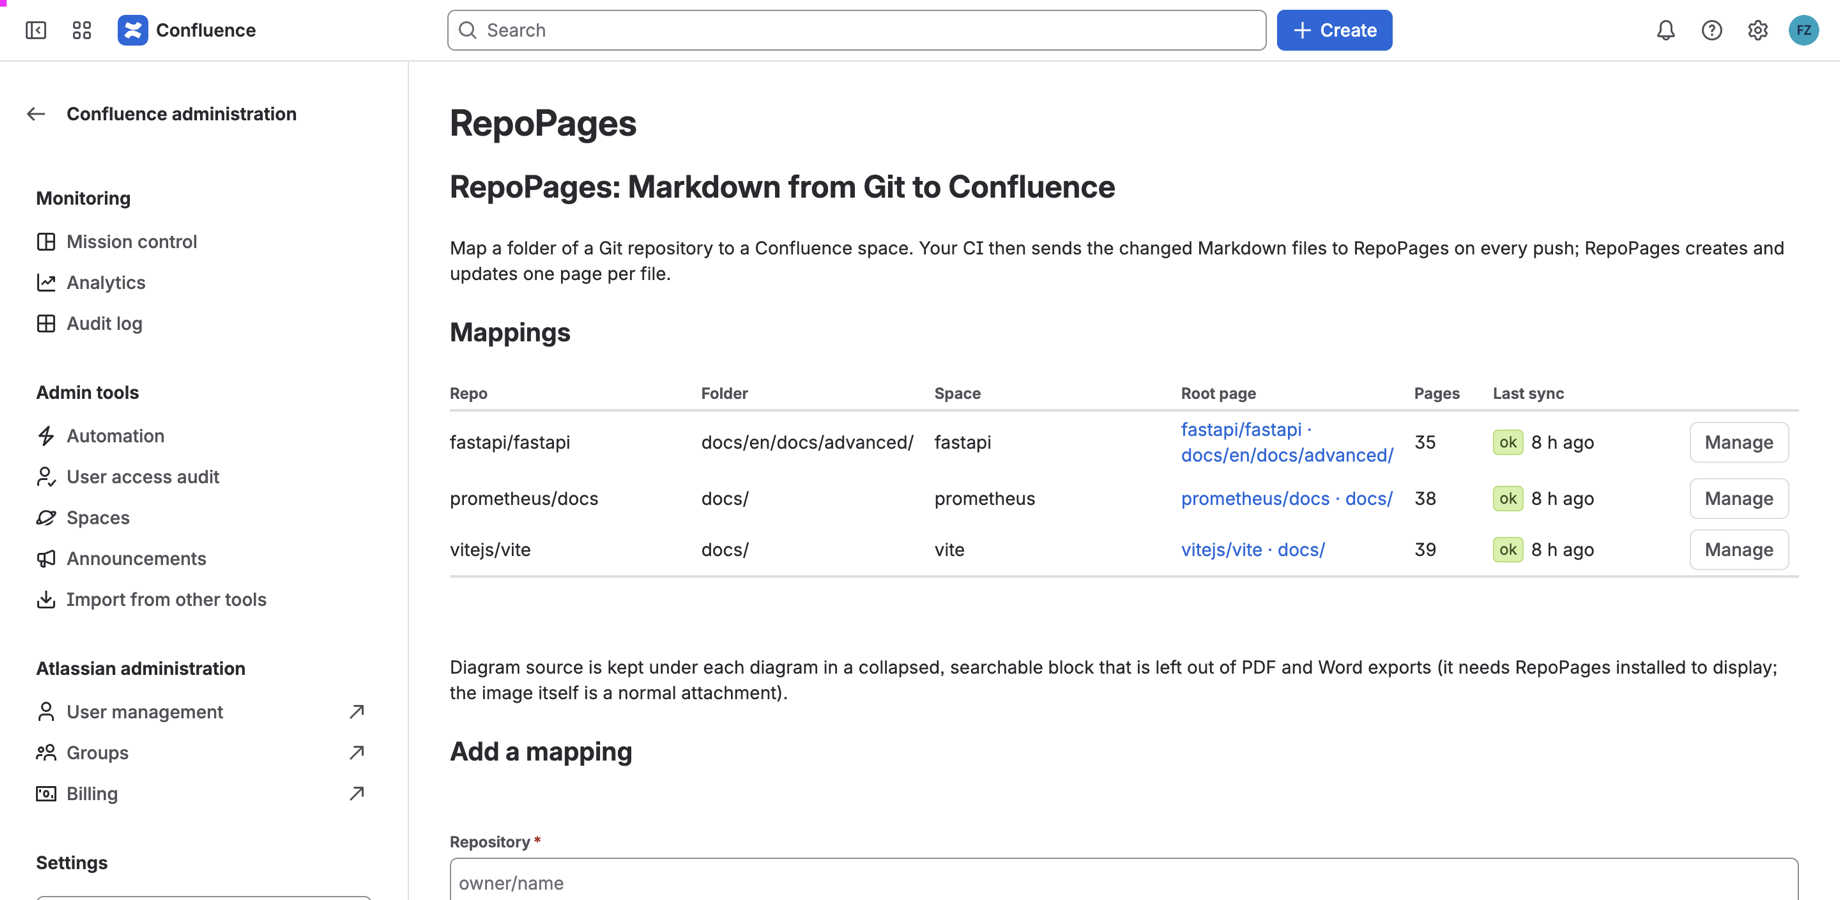Click the Spaces planet icon

(46, 518)
